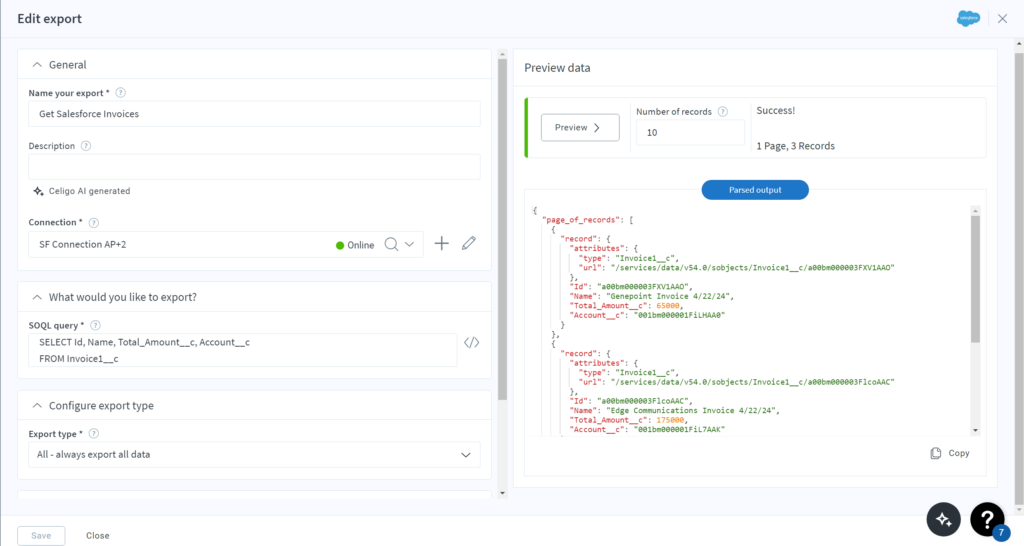Click the Online connection status indicator

[355, 245]
